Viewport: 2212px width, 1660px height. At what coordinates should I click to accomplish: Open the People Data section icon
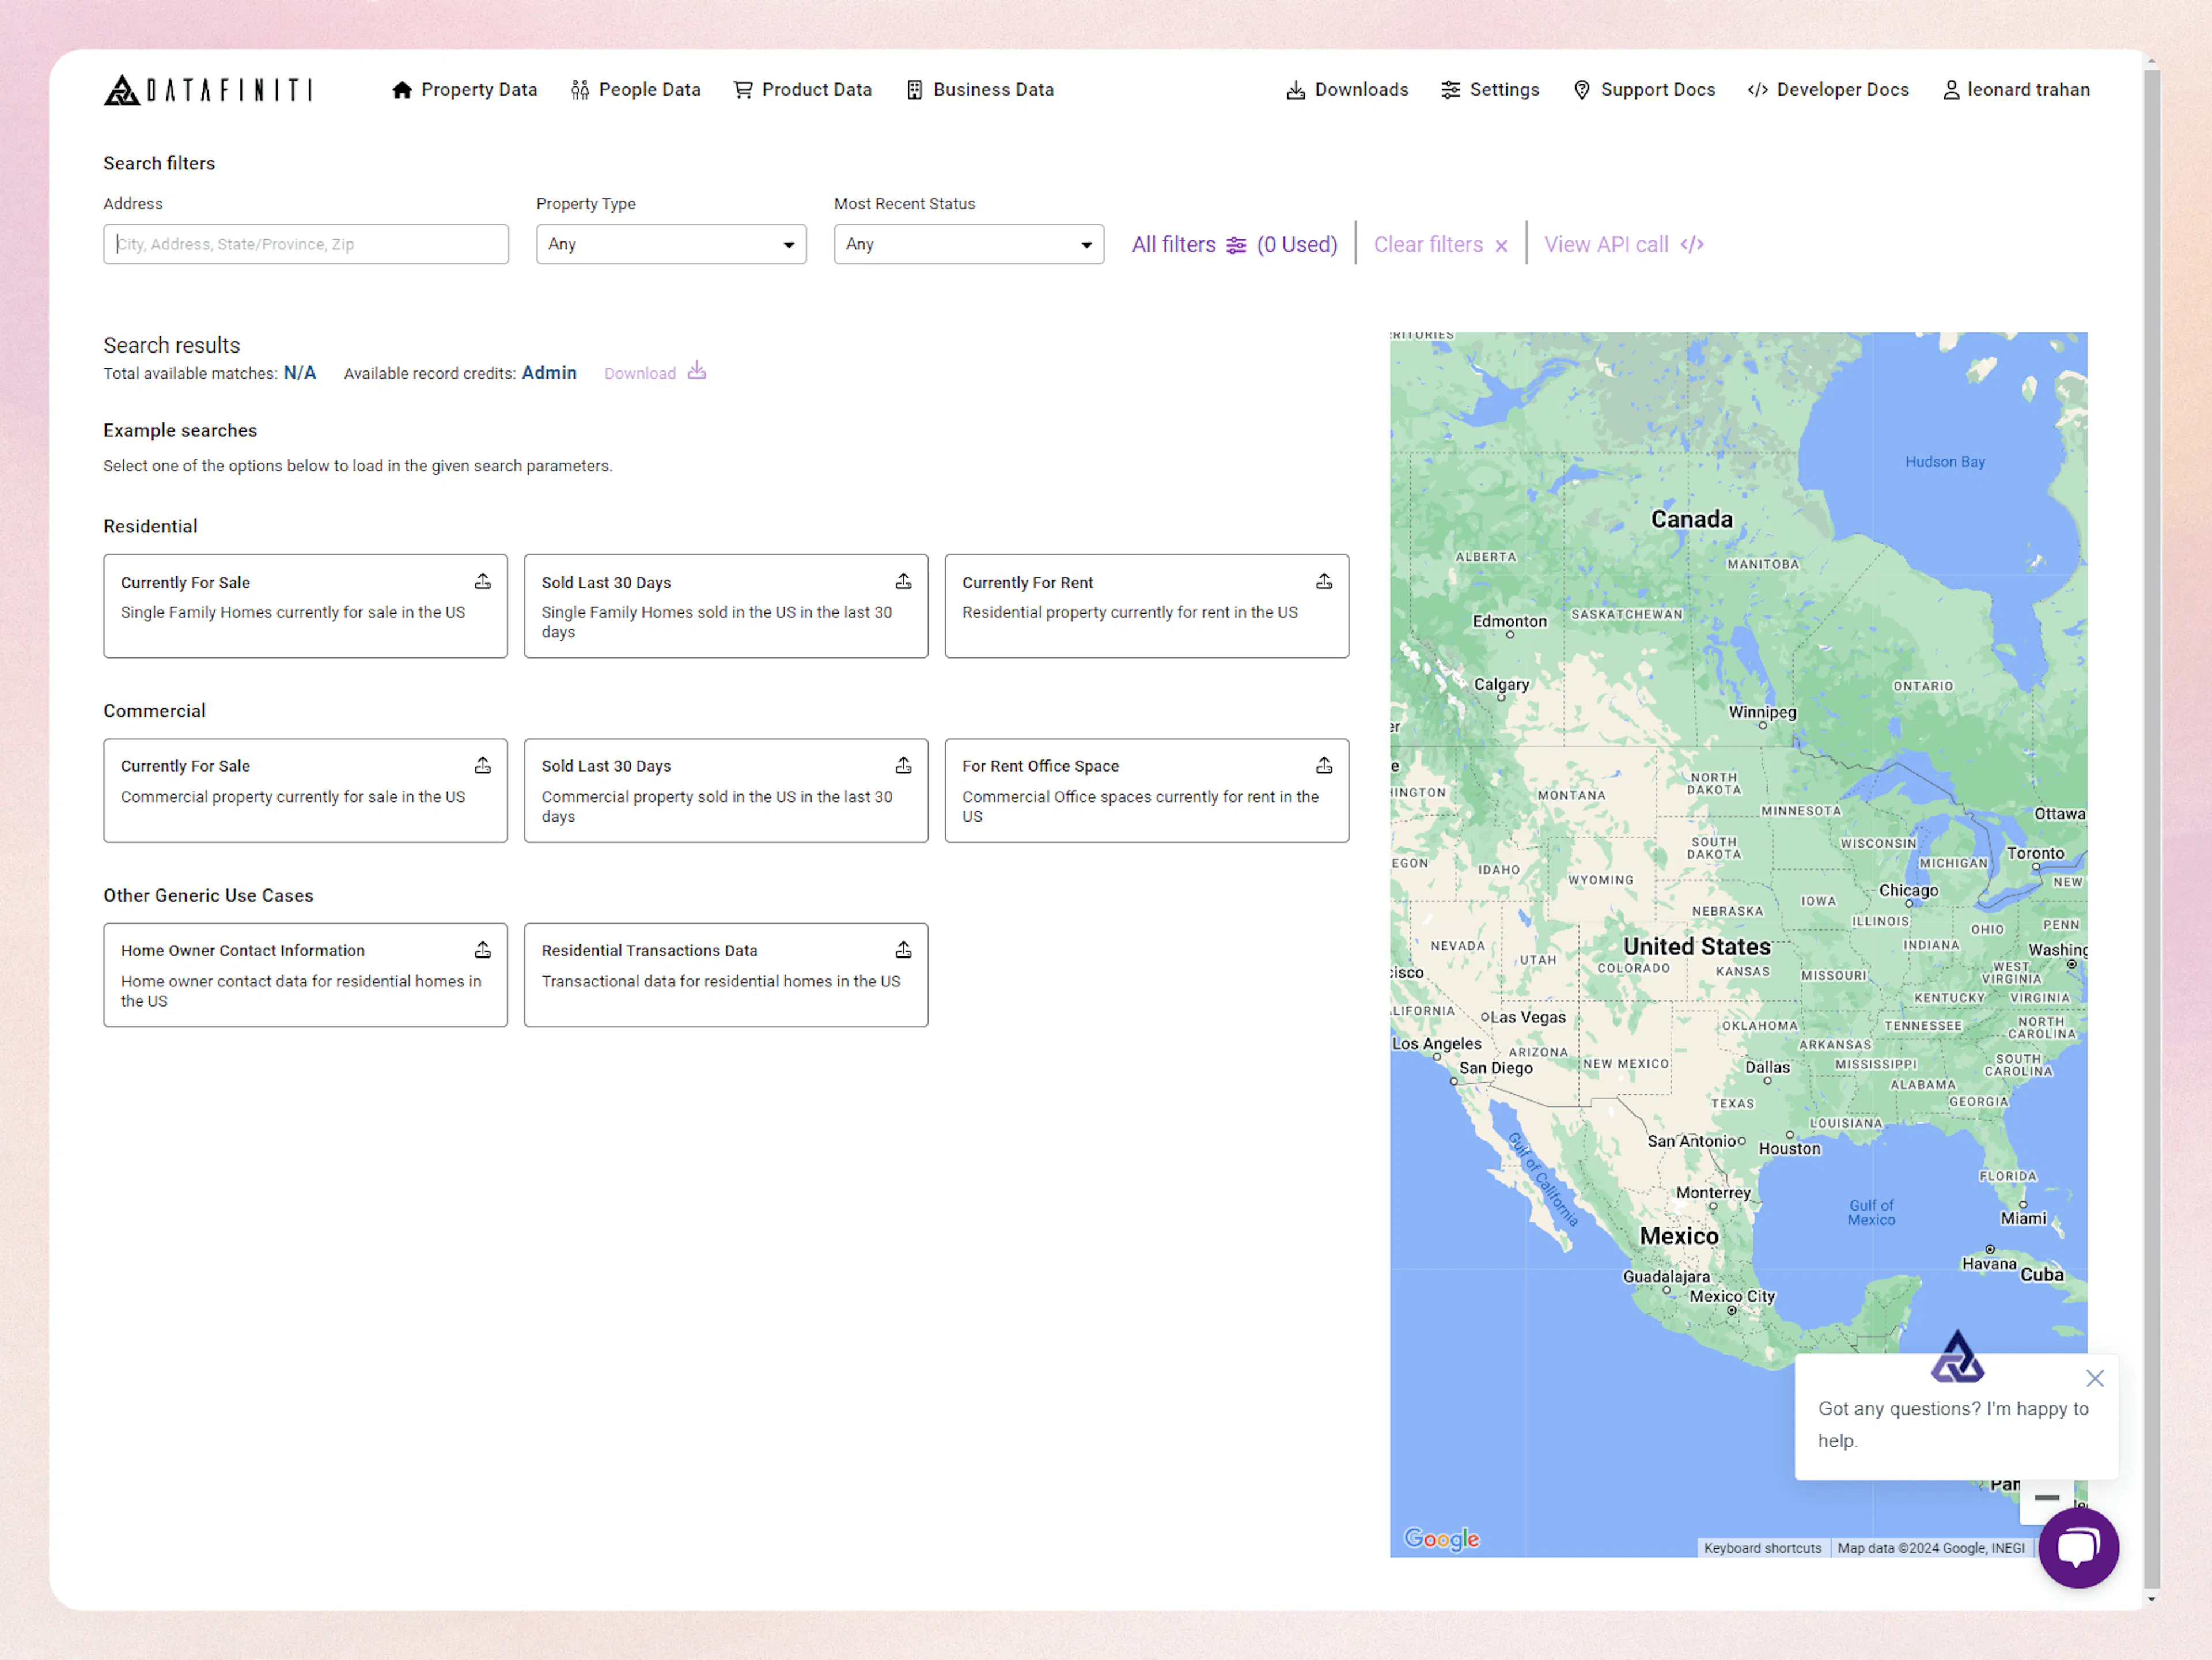pos(580,89)
